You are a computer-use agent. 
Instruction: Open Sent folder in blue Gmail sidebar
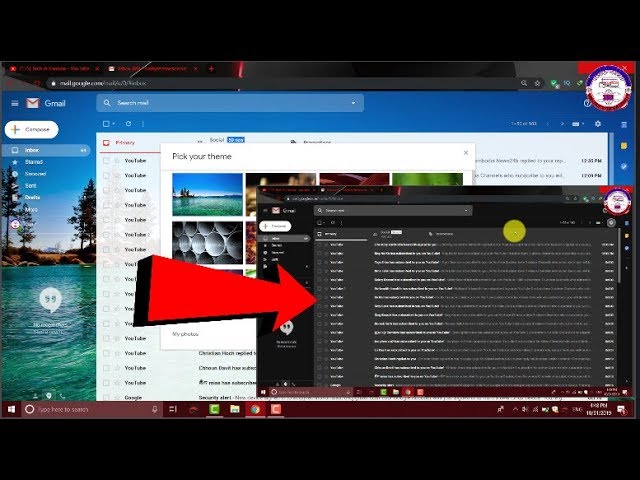(31, 186)
